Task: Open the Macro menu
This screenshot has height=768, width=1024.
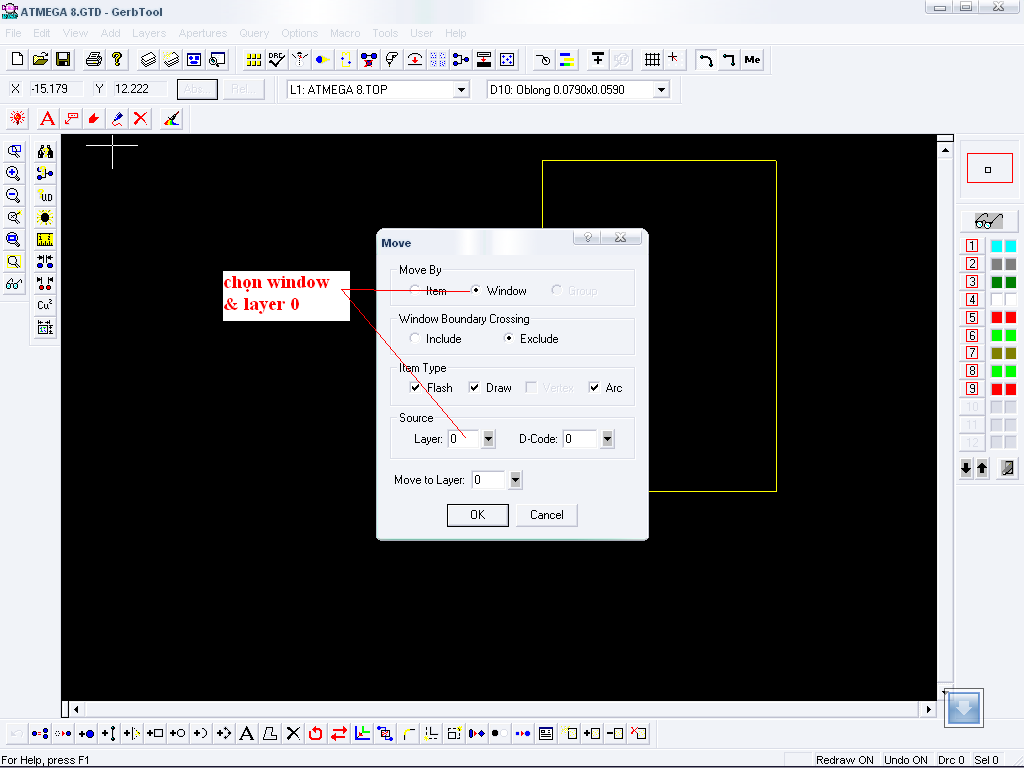Action: (x=345, y=33)
